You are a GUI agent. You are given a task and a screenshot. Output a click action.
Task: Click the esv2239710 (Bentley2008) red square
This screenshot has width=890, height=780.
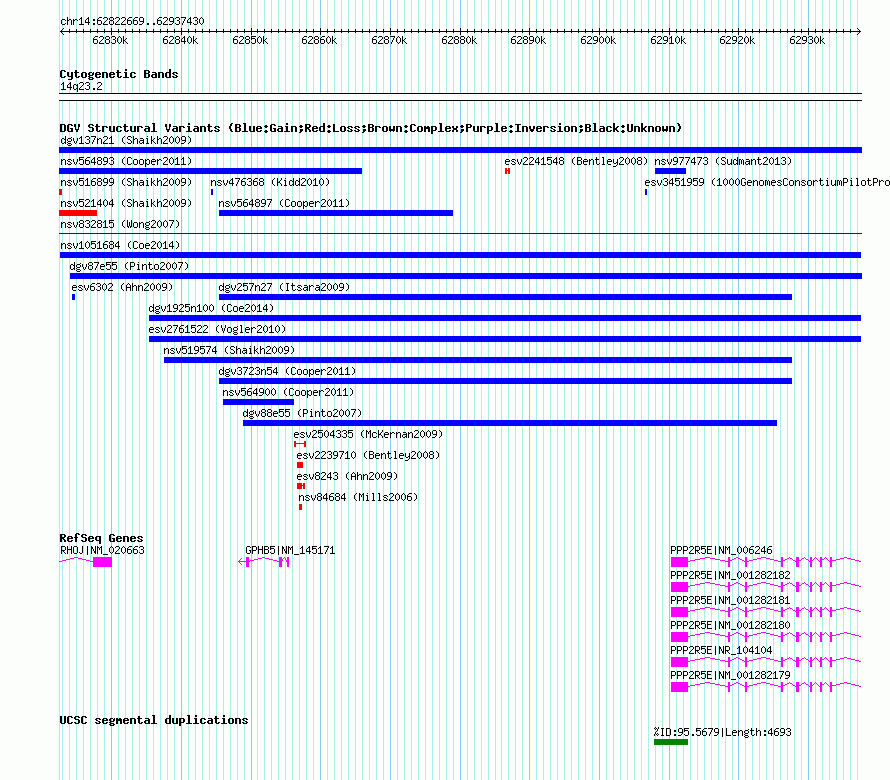[x=300, y=465]
